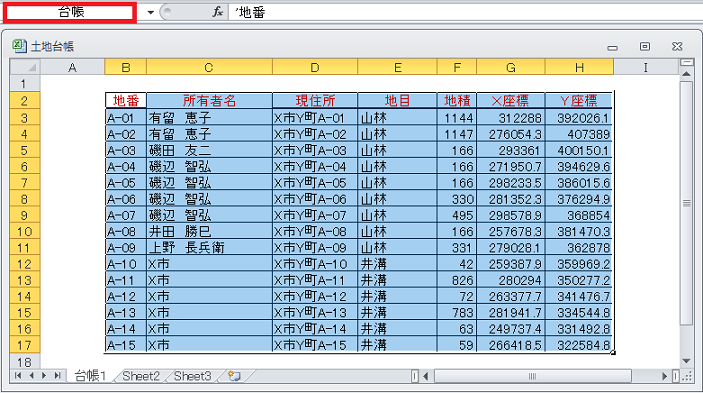Click cell A-01 in 地番 column
Screen dimensions: 703x393
[126, 117]
